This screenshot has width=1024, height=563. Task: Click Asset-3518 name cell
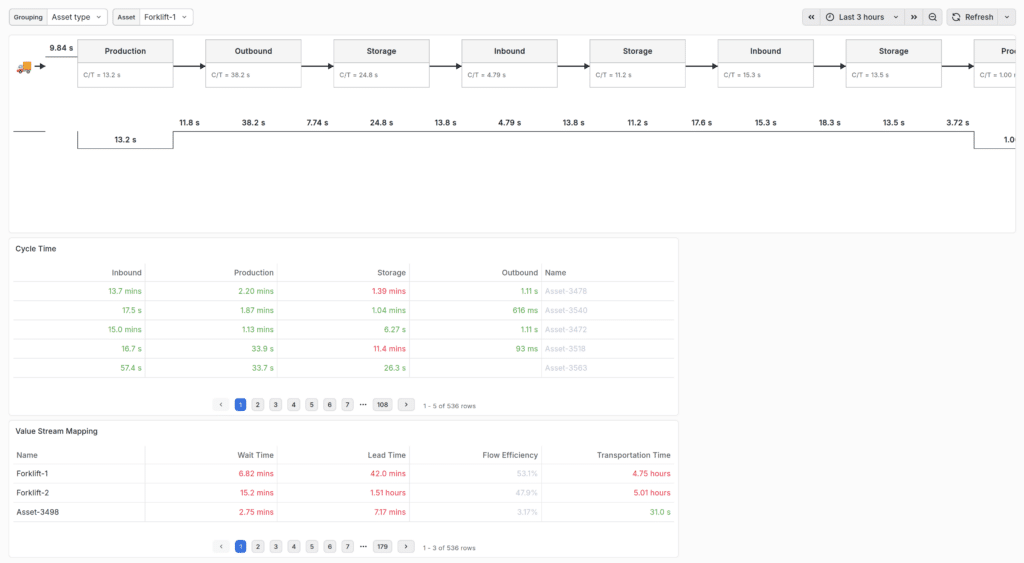pos(565,349)
